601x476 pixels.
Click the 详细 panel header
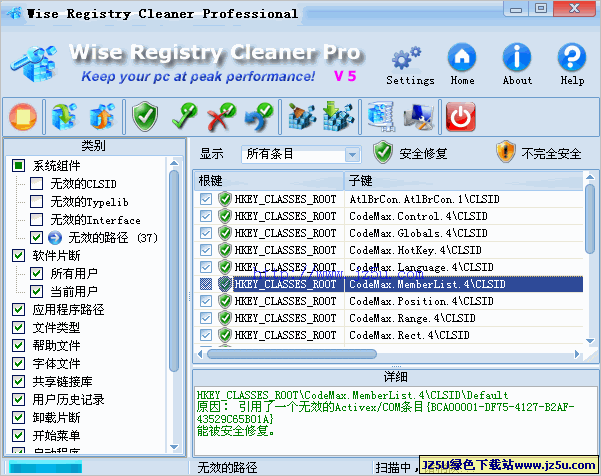click(395, 377)
